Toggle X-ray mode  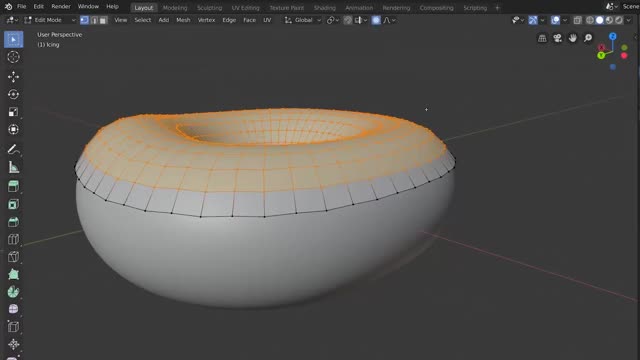click(x=577, y=20)
